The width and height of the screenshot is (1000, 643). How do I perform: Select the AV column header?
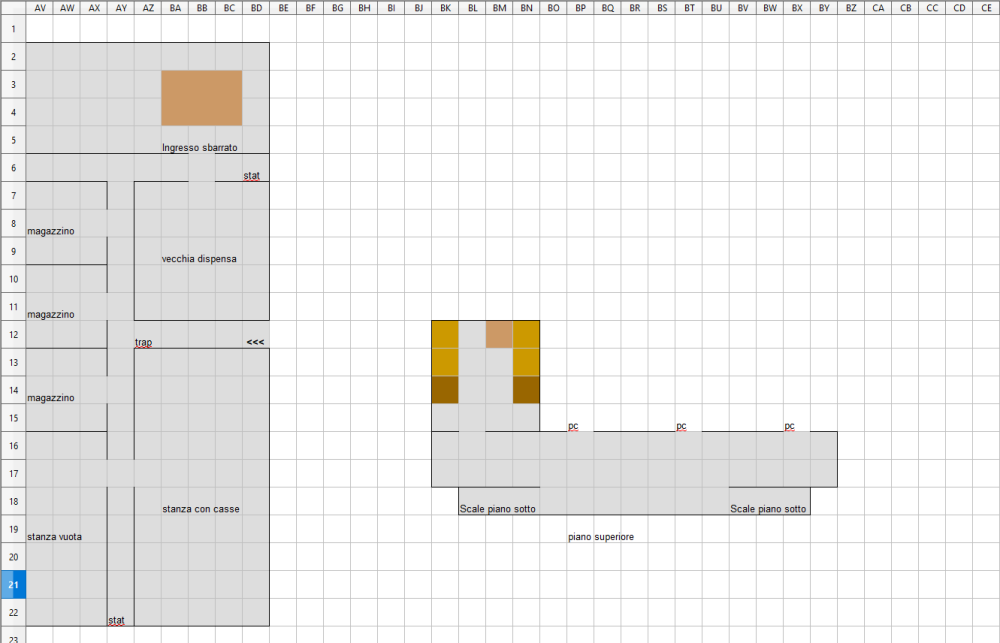[x=40, y=8]
